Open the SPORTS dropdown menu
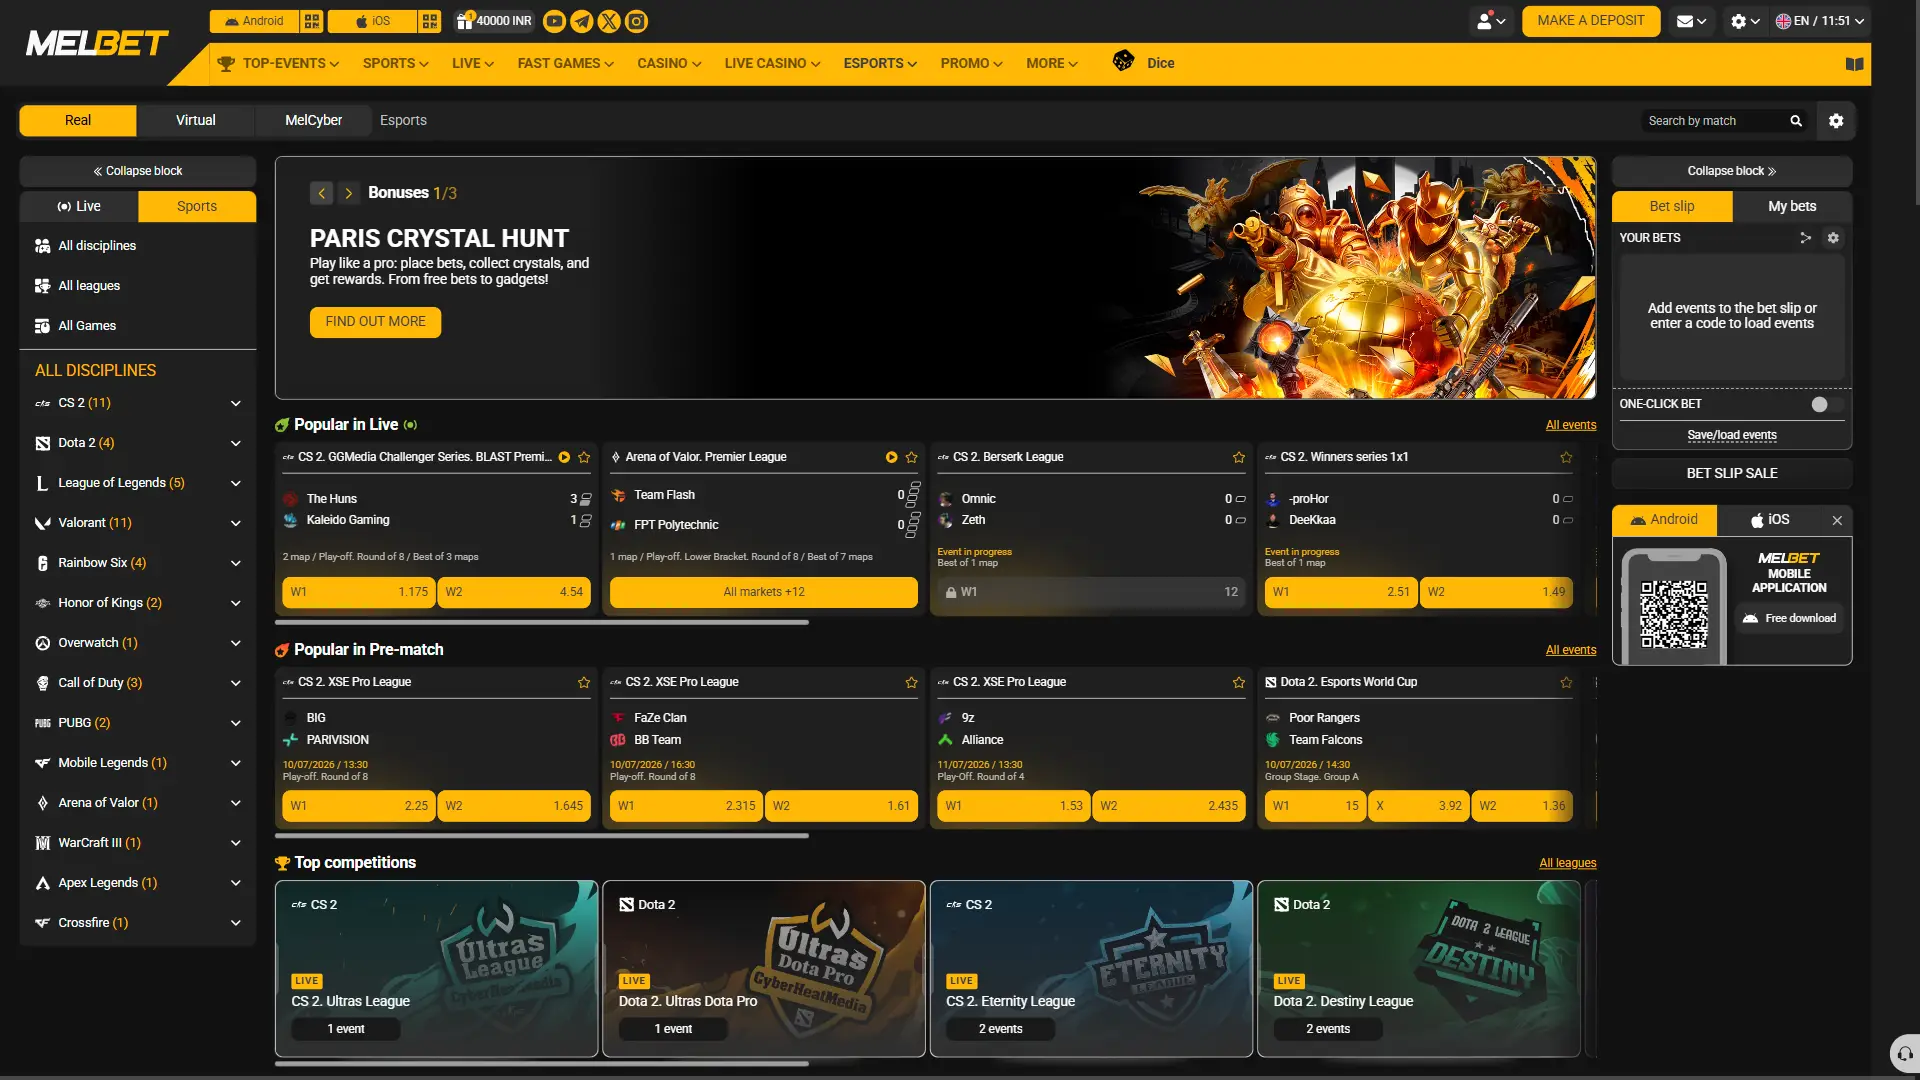The width and height of the screenshot is (1920, 1080). tap(395, 63)
